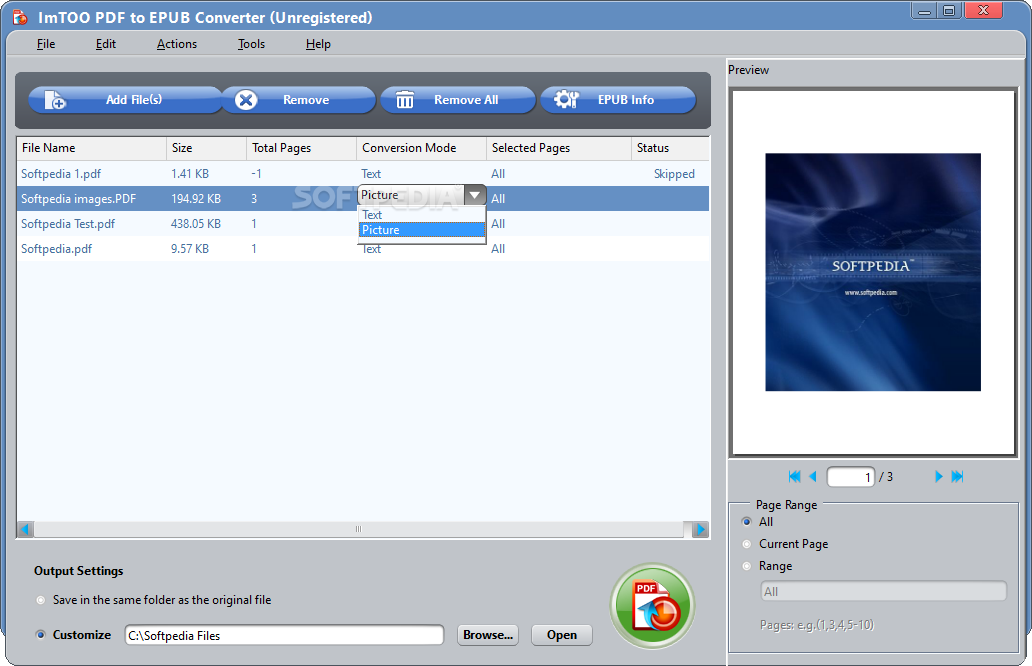
Task: Select the Softpedia 1.pdf row
Action: pos(363,174)
